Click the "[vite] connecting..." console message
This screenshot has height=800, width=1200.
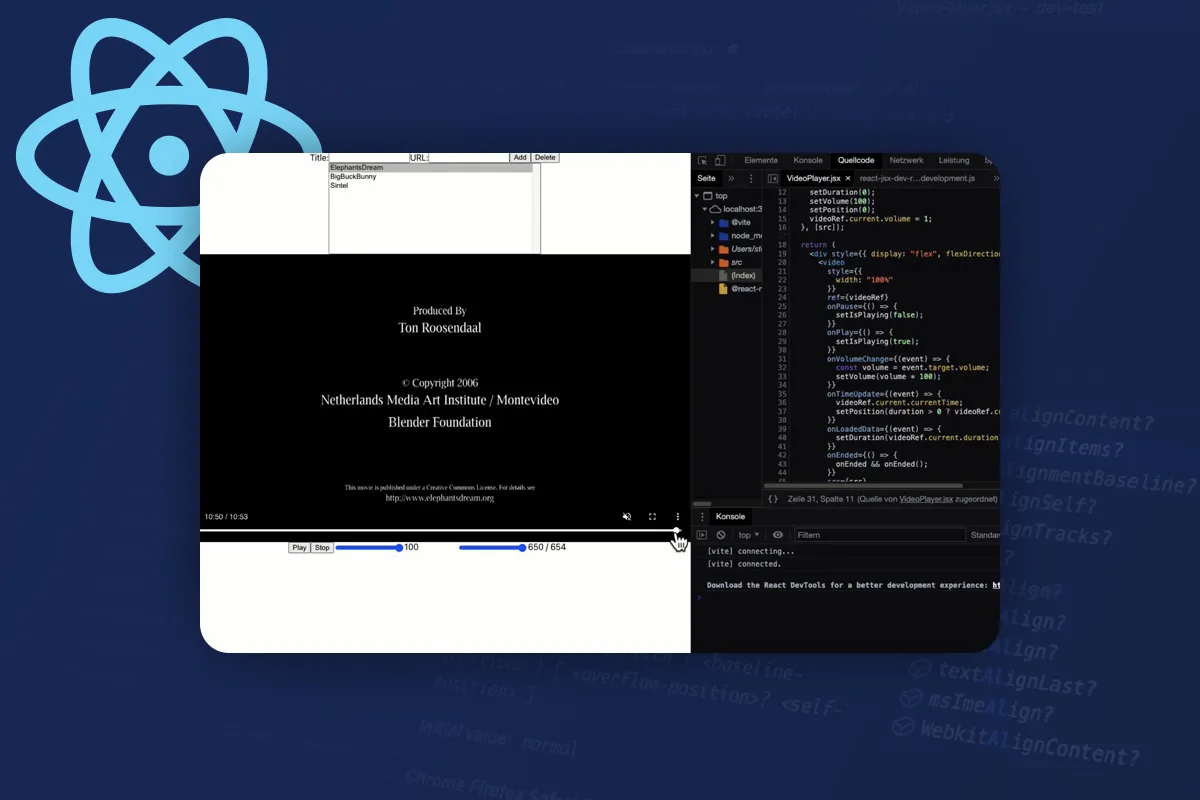pos(751,551)
